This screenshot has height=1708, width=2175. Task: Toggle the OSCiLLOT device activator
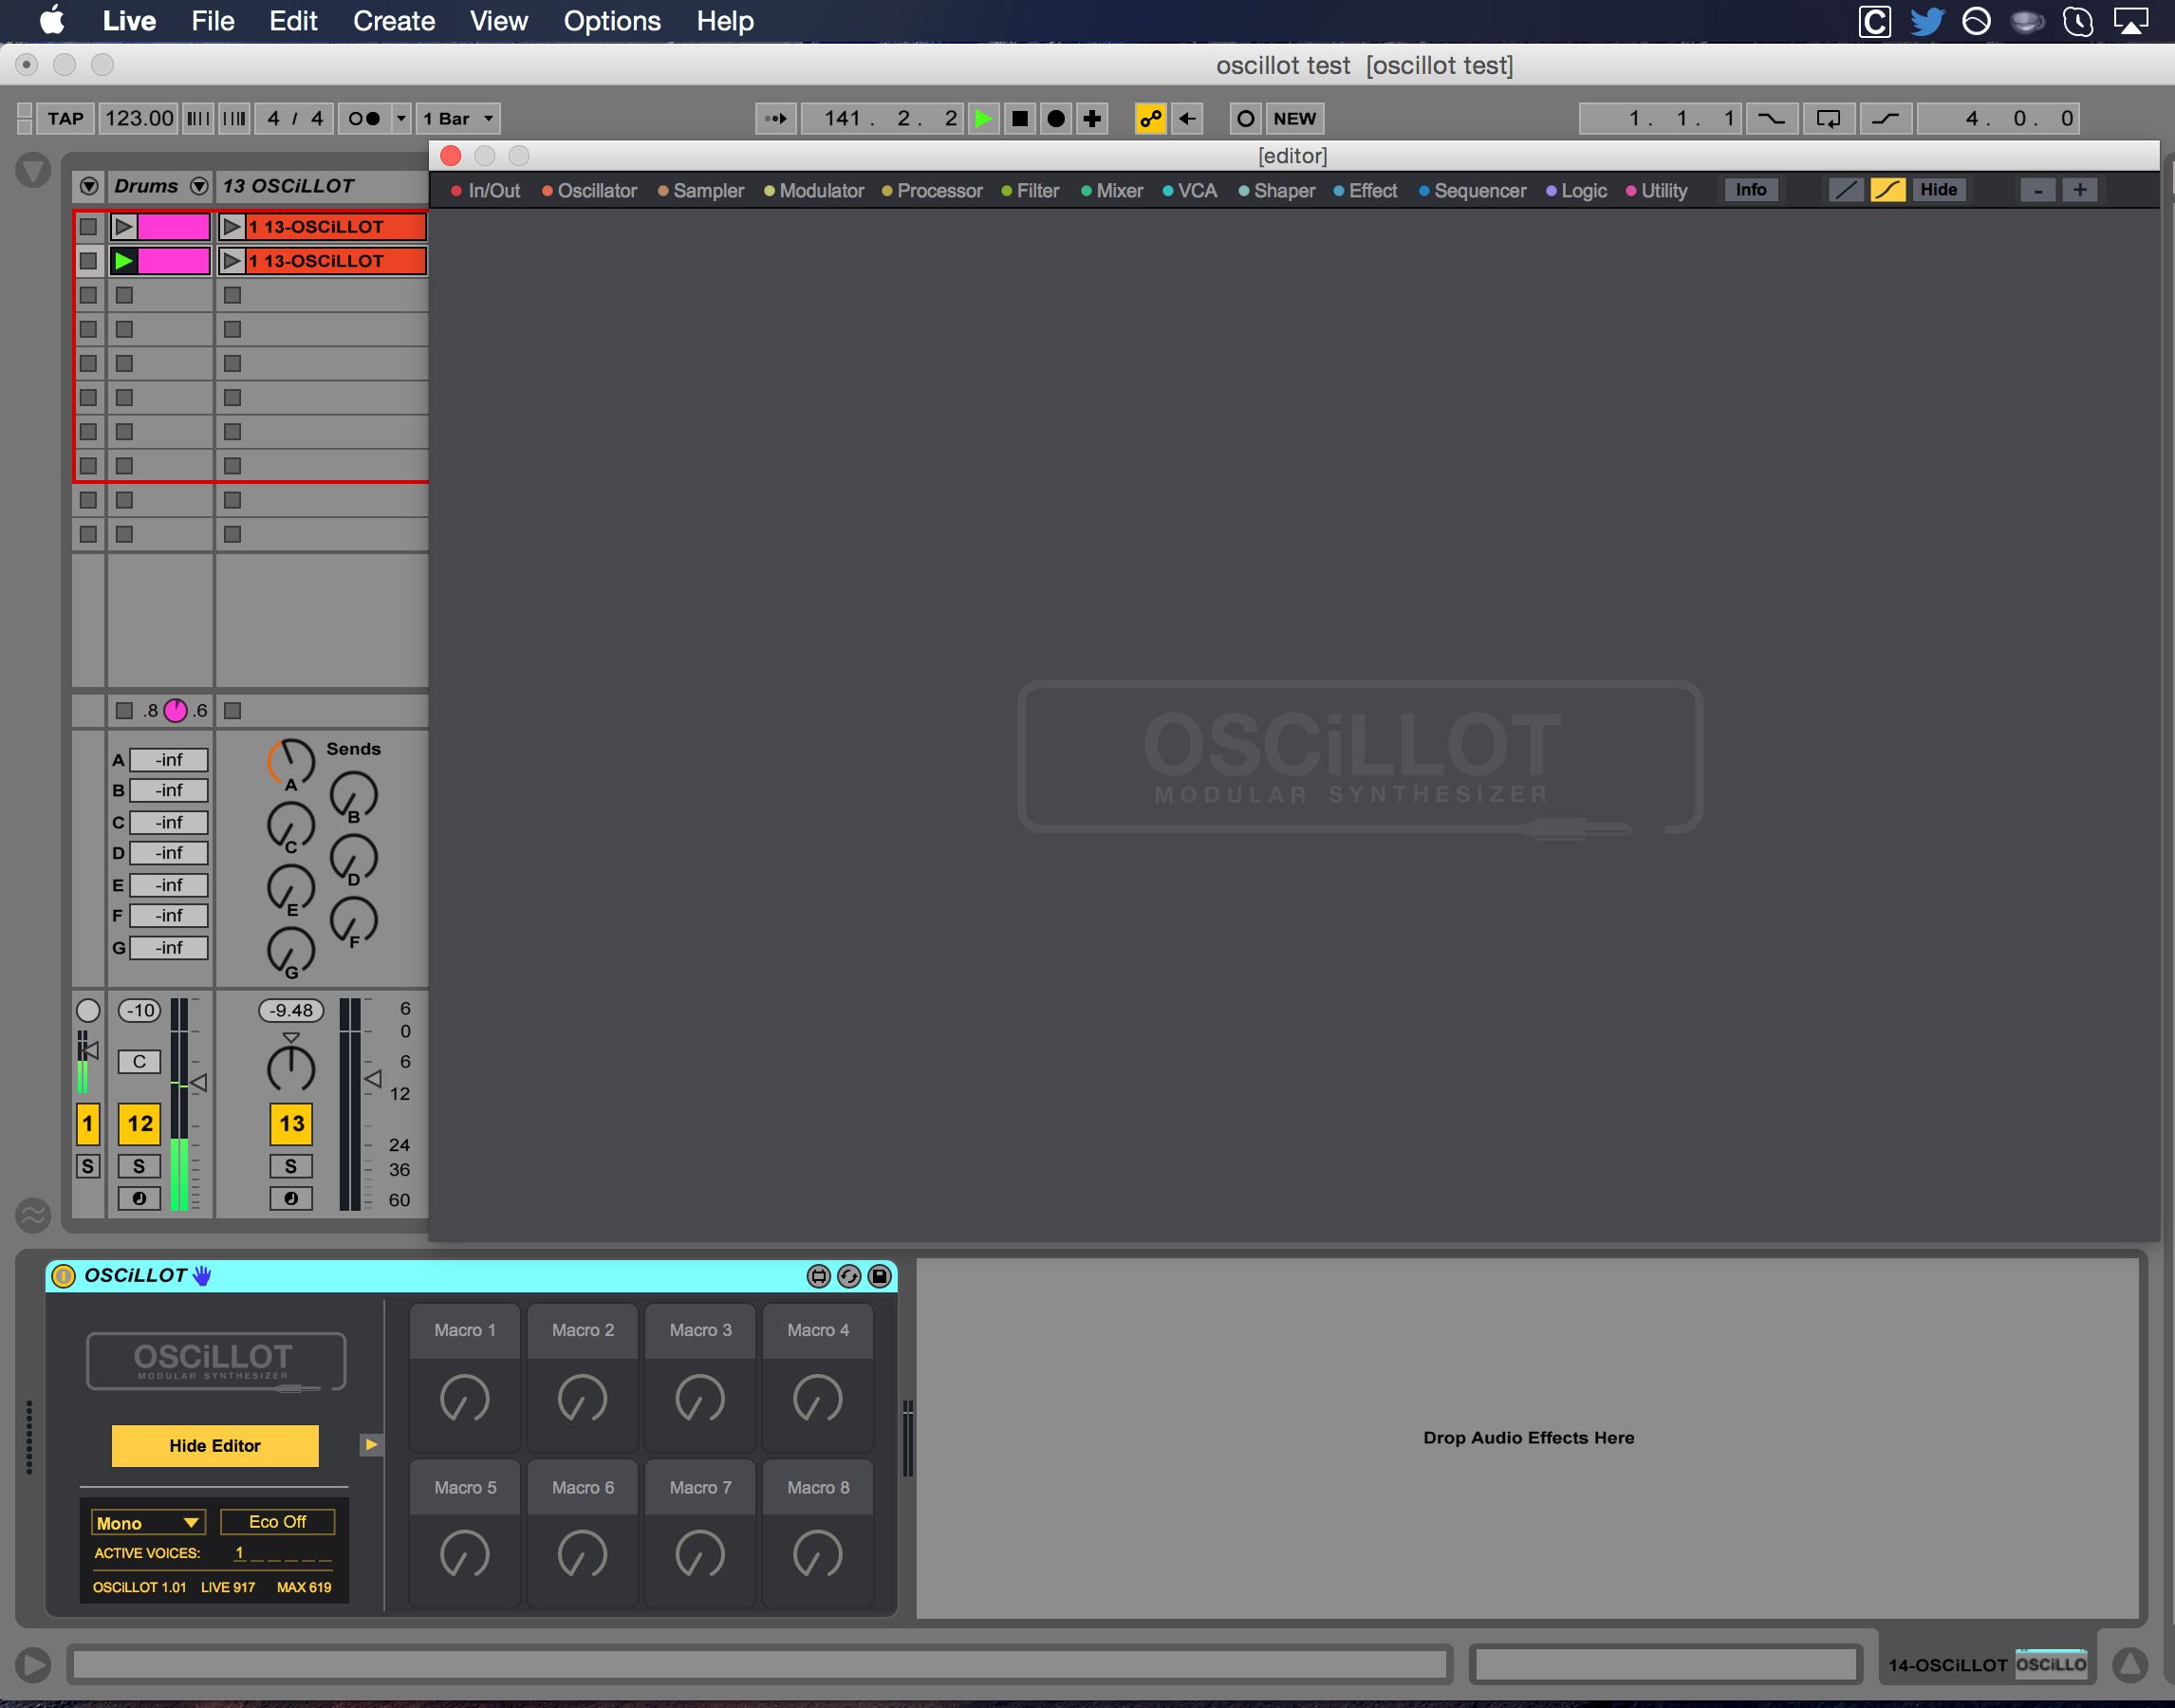63,1275
